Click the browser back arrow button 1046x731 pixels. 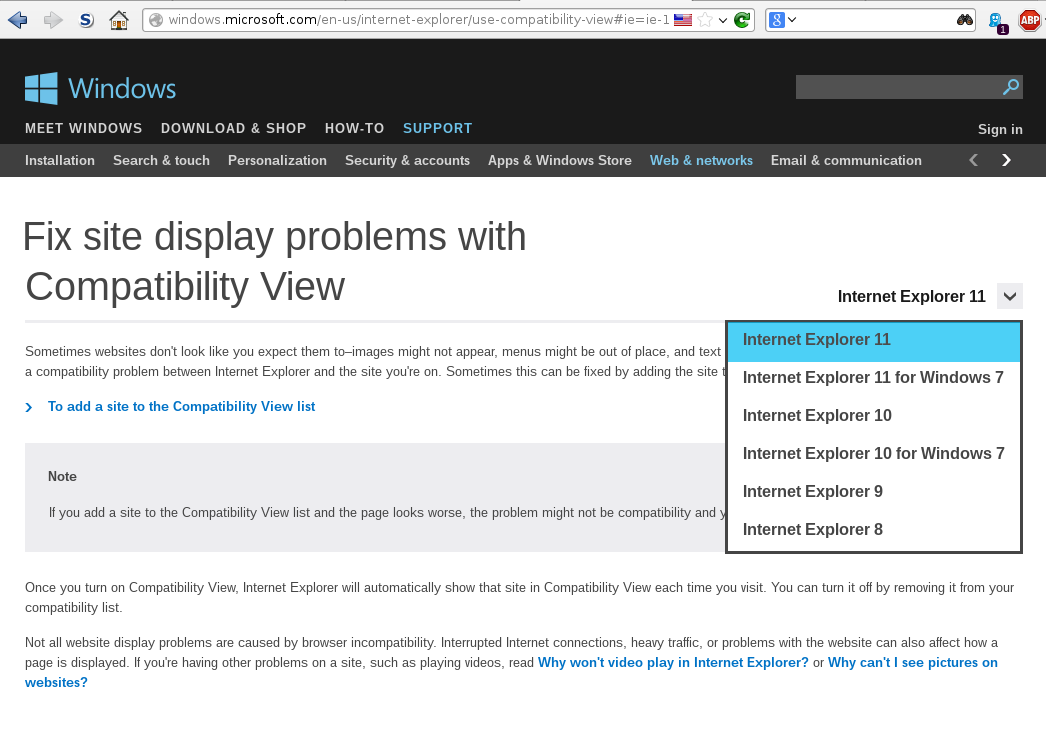[17, 19]
